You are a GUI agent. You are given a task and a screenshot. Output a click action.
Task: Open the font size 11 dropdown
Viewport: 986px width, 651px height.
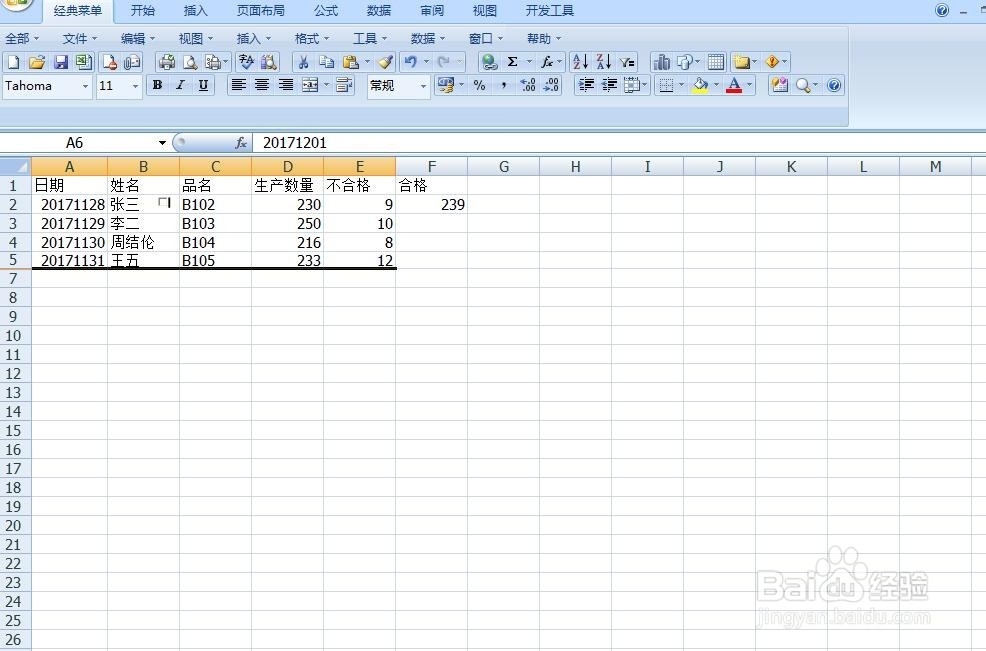point(135,86)
